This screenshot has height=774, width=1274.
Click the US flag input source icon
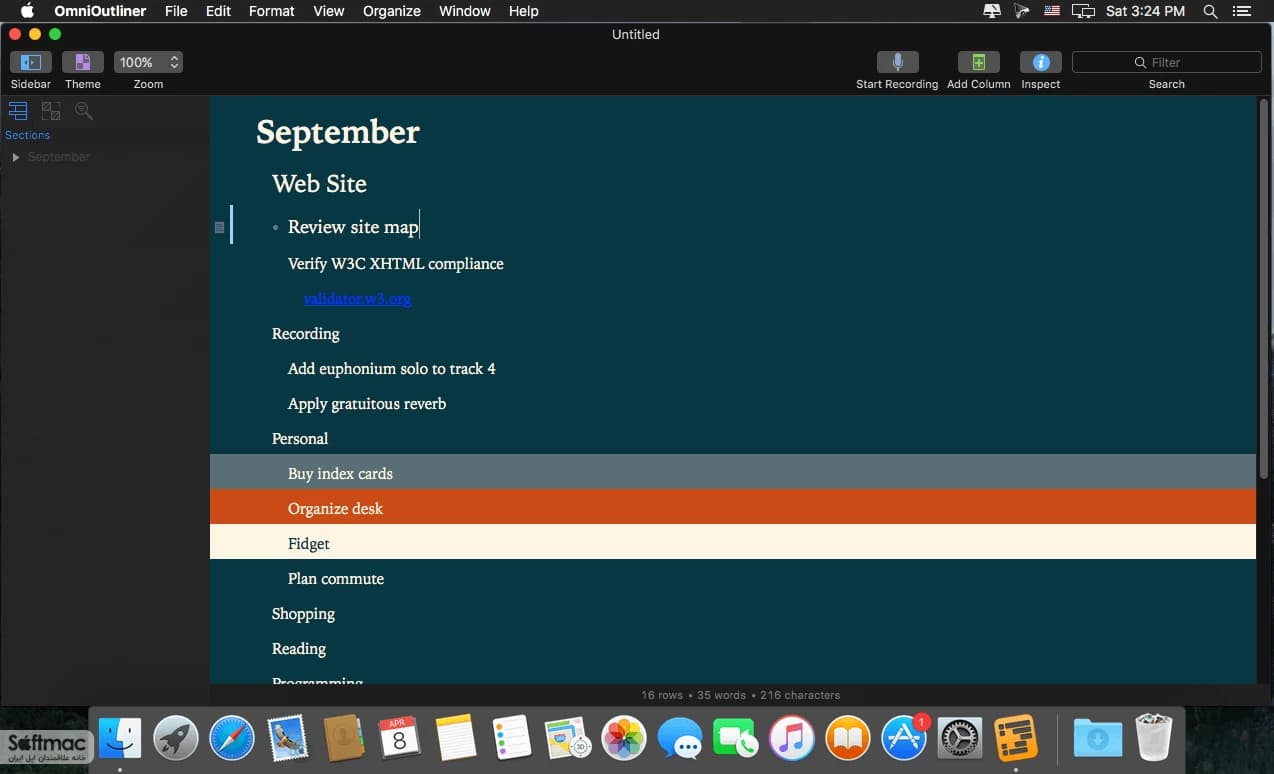(x=1052, y=11)
